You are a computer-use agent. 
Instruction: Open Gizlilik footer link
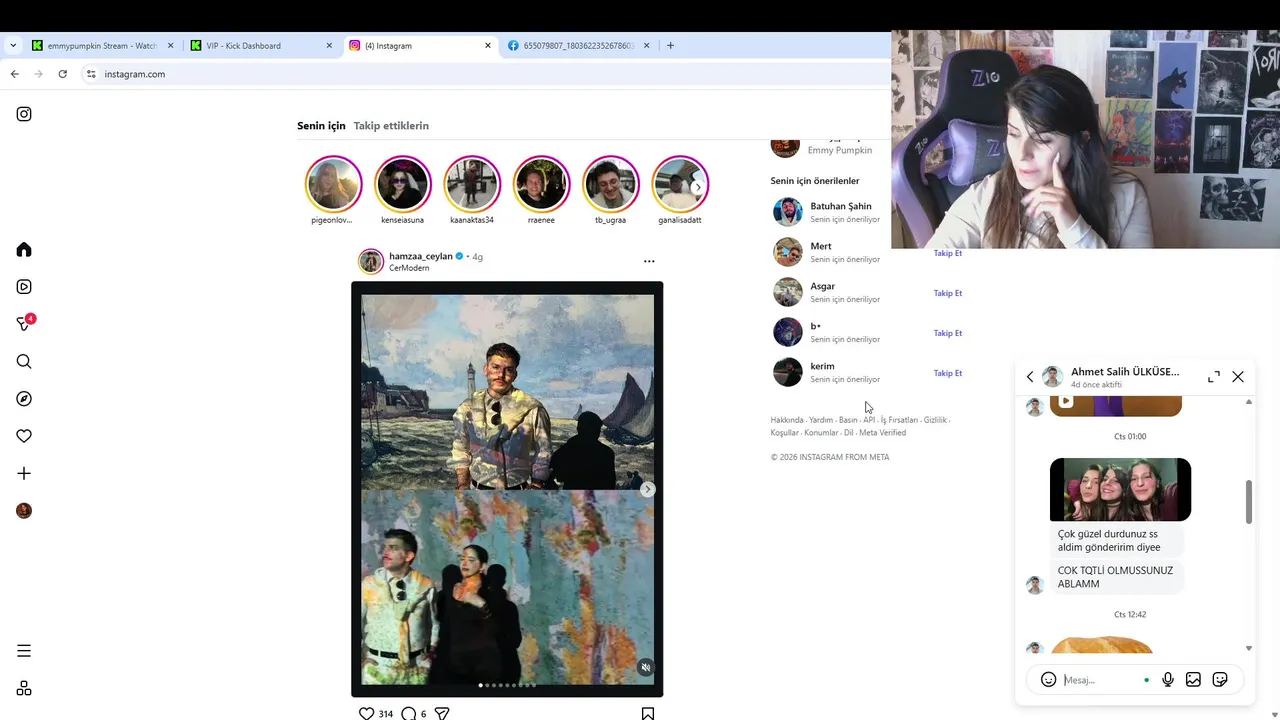(x=935, y=420)
